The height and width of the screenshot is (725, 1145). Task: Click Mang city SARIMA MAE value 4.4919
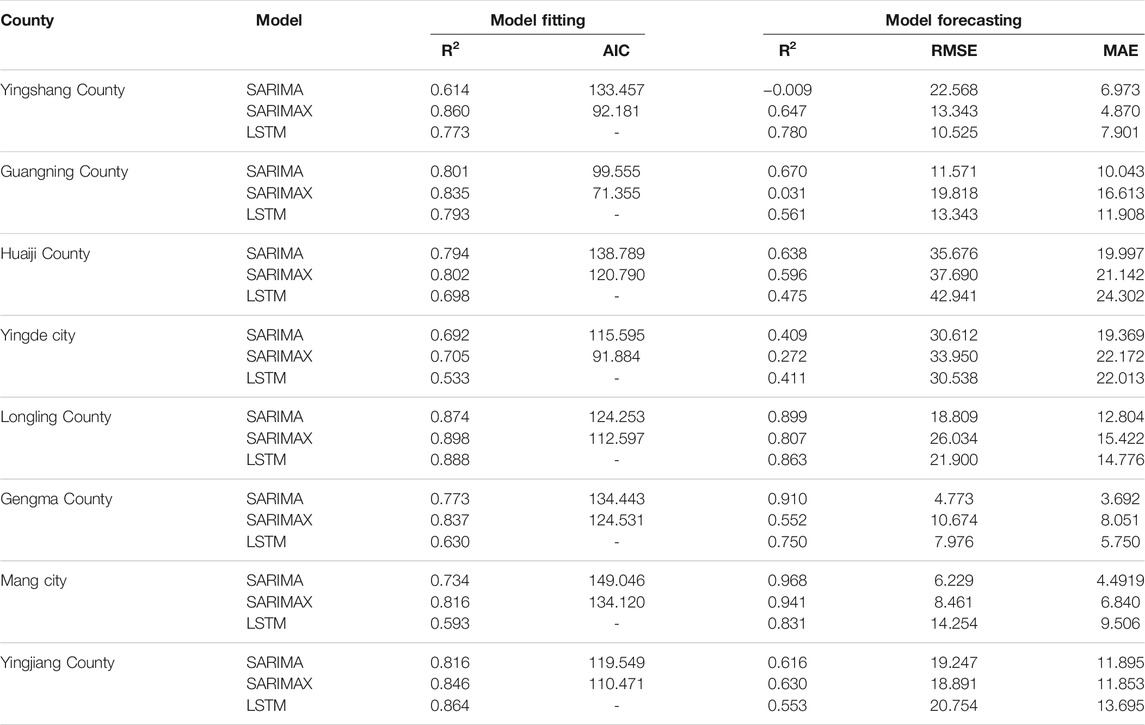[x=1120, y=580]
